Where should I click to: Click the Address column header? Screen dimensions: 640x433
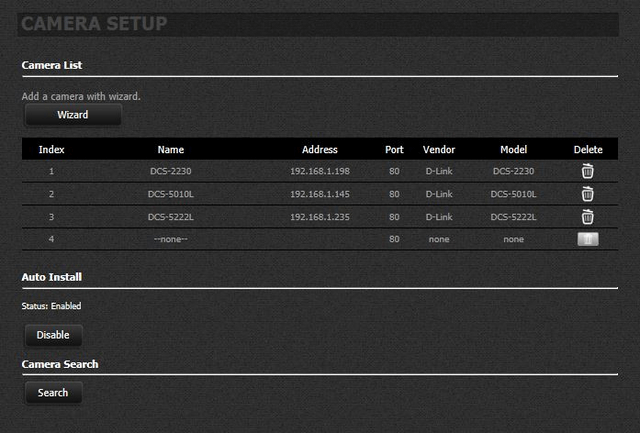(319, 149)
